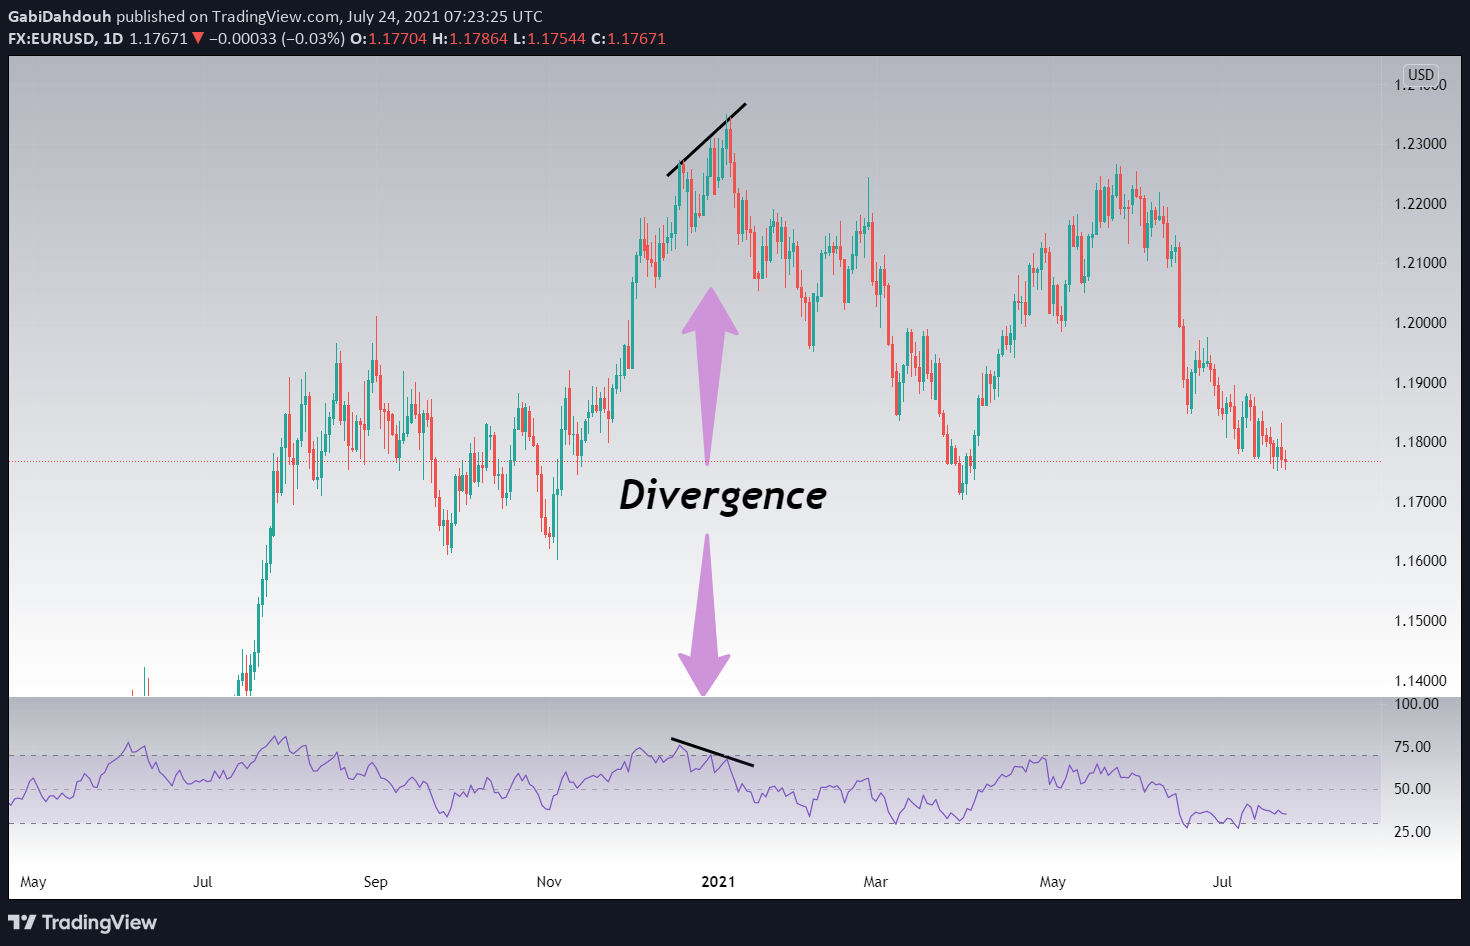The image size is (1470, 946).
Task: Click the Sep label on the time axis
Action: tap(375, 882)
